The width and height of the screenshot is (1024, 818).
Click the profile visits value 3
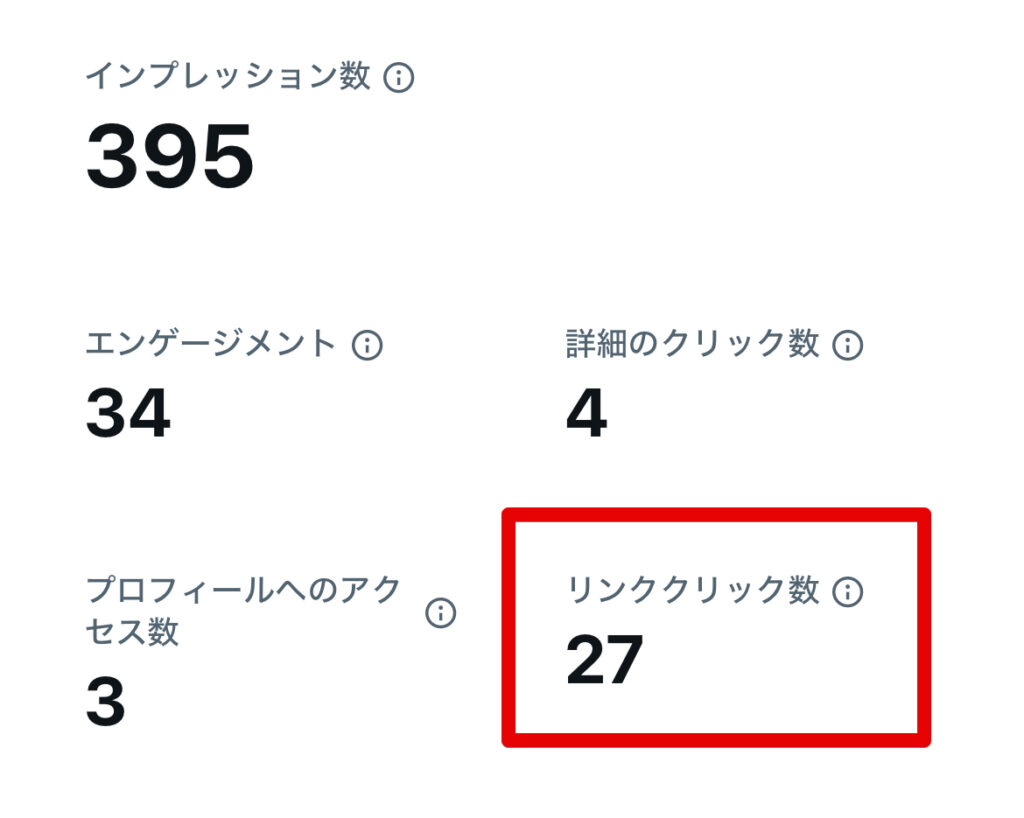click(x=106, y=702)
